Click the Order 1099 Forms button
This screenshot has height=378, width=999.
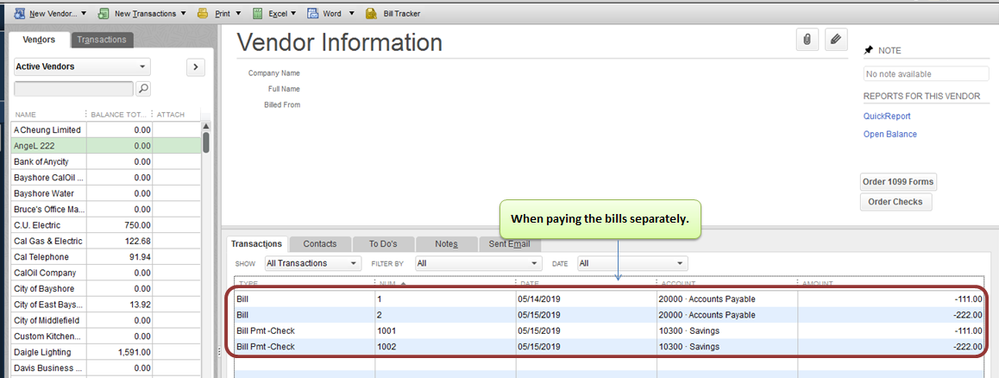[x=898, y=182]
